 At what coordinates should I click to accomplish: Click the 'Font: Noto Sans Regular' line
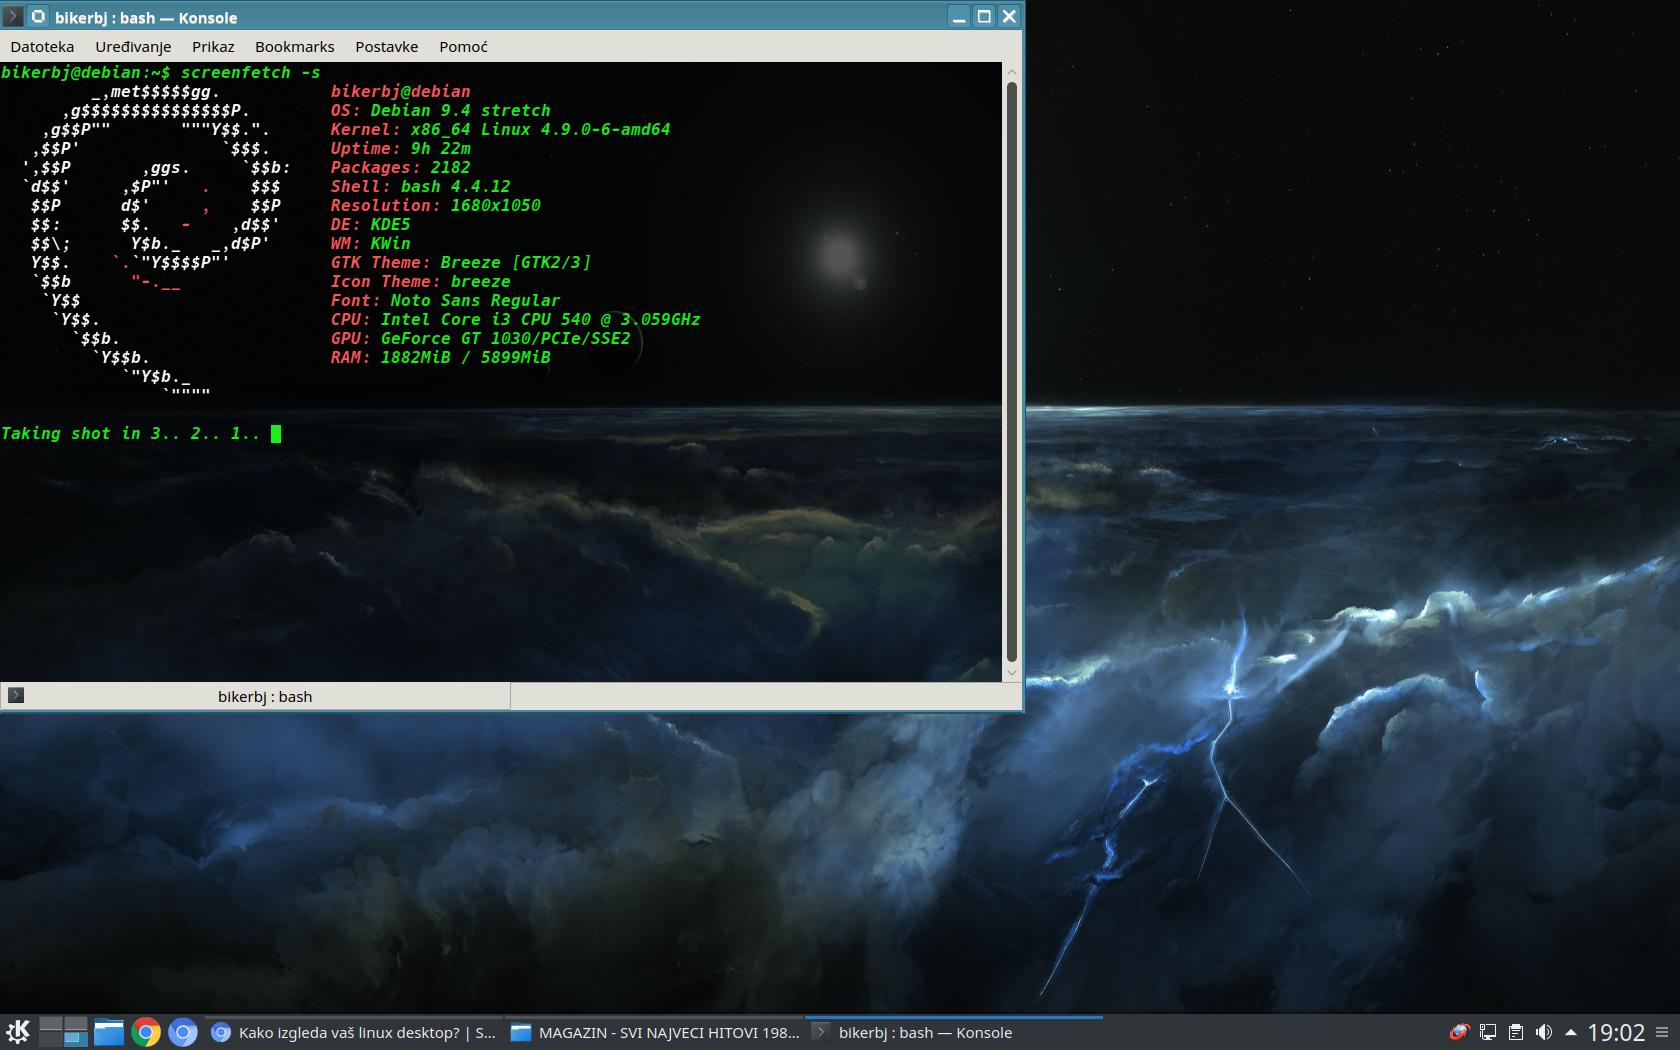click(x=445, y=300)
